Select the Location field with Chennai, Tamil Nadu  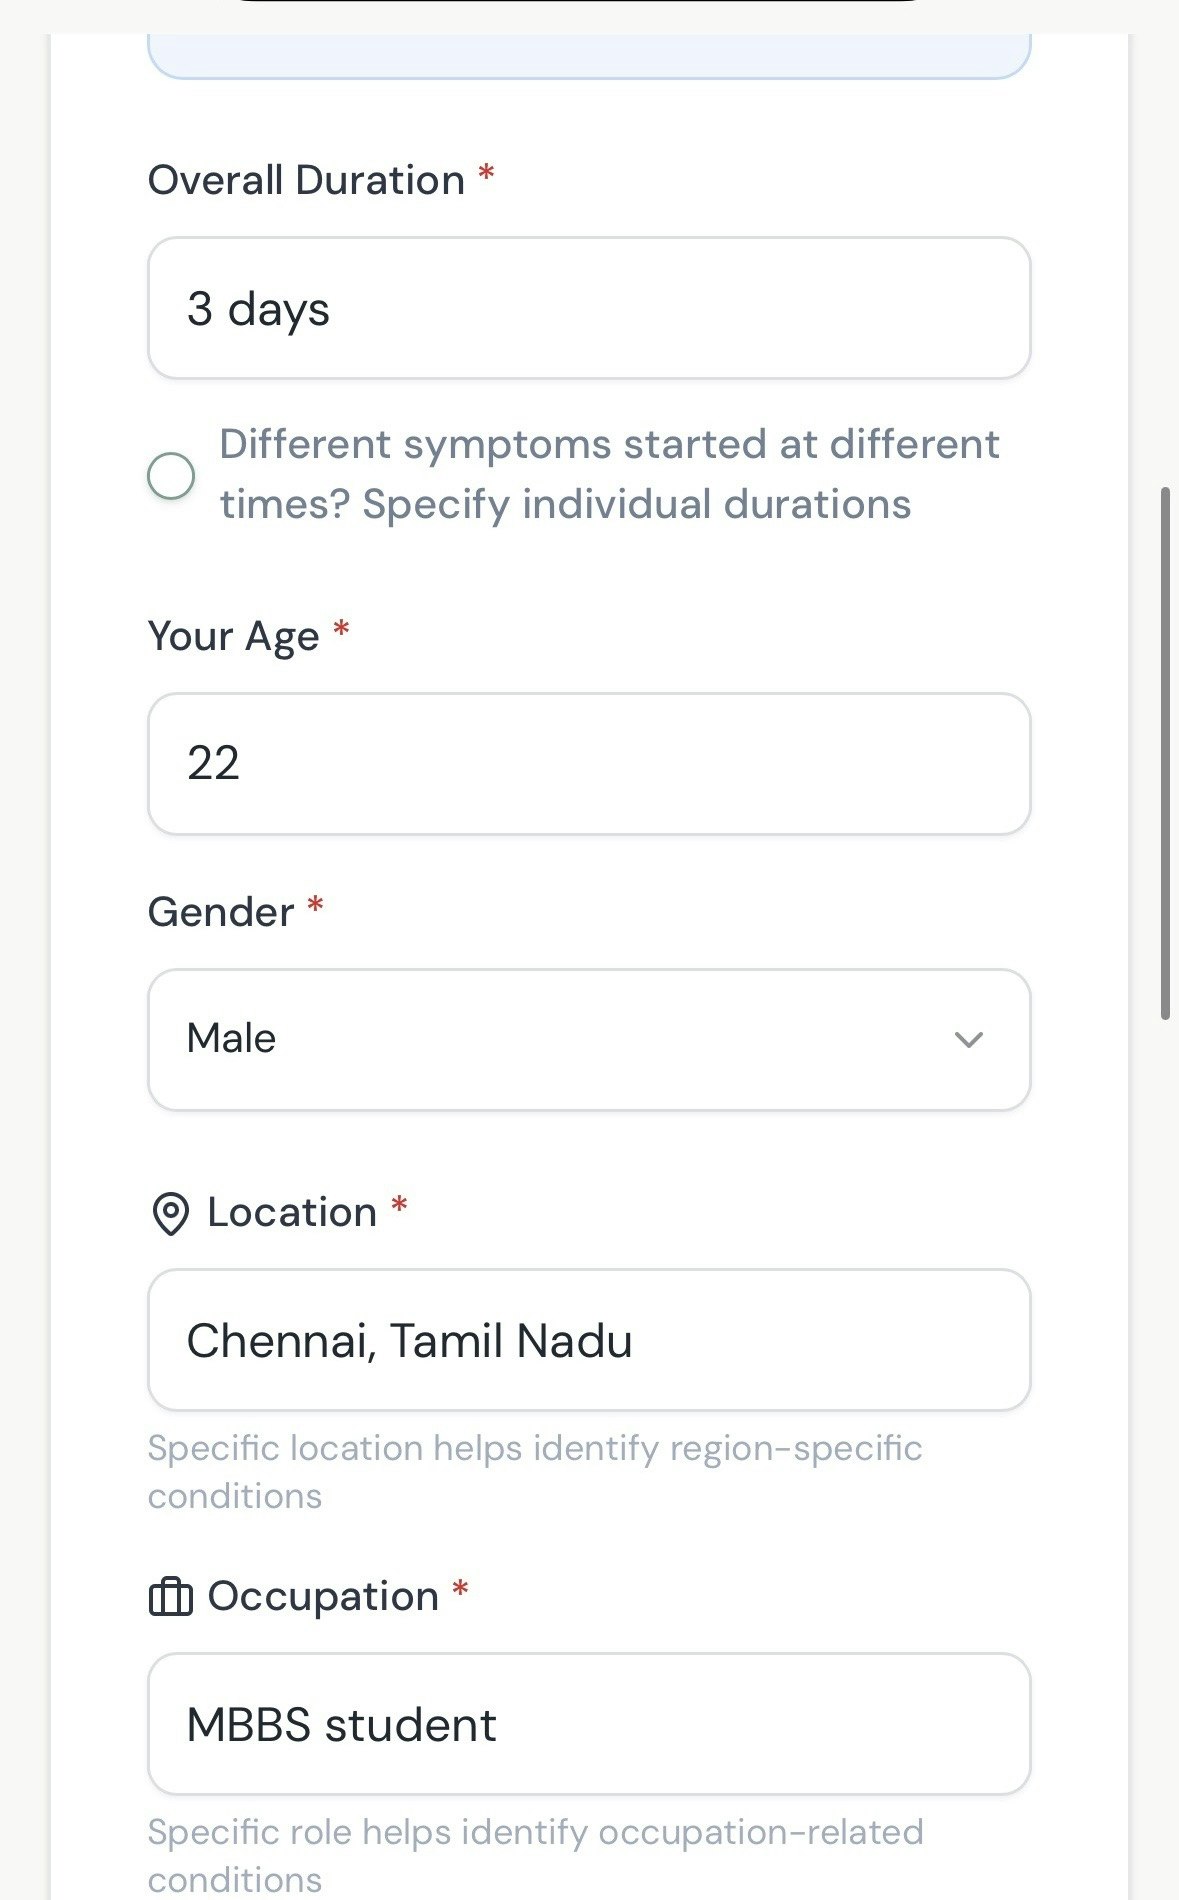(588, 1340)
